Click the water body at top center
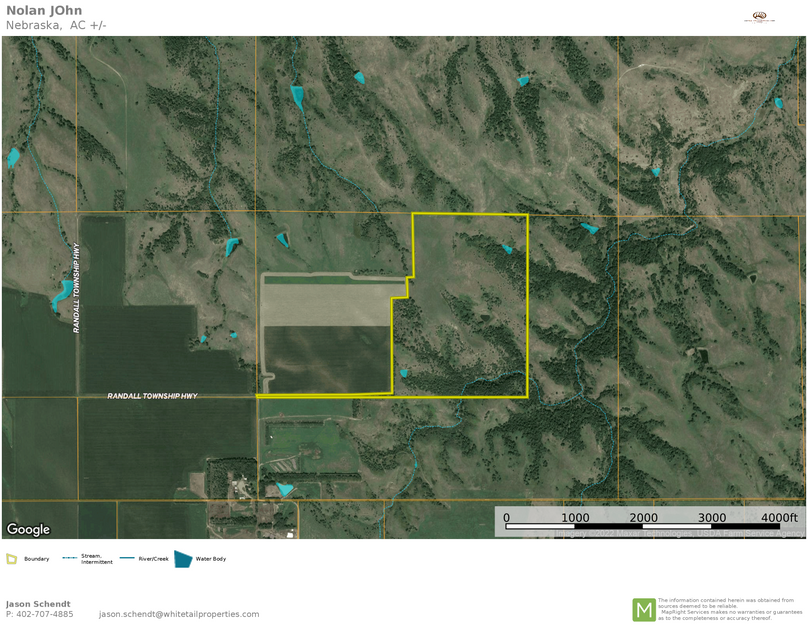The width and height of the screenshot is (808, 625). click(298, 96)
